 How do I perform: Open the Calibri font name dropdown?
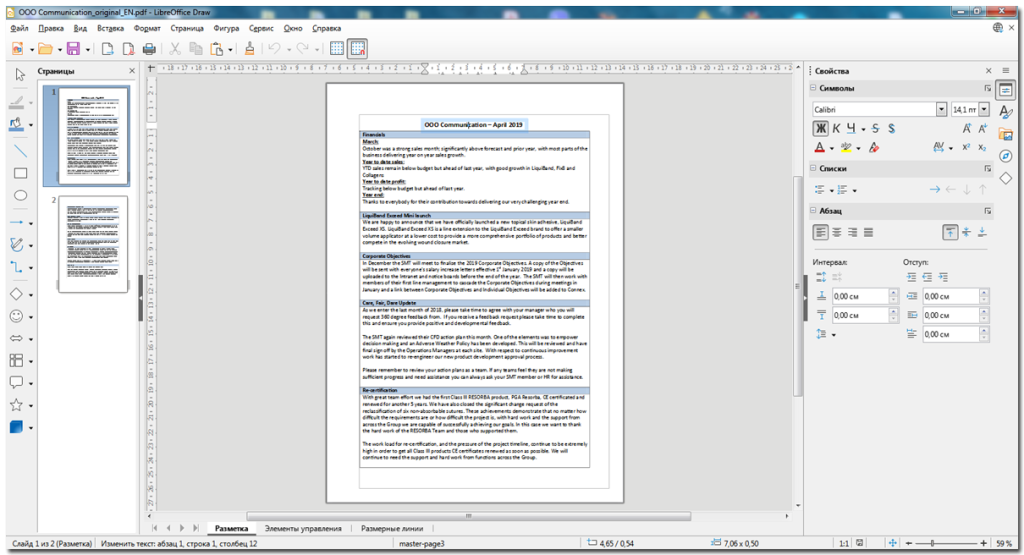(x=941, y=109)
